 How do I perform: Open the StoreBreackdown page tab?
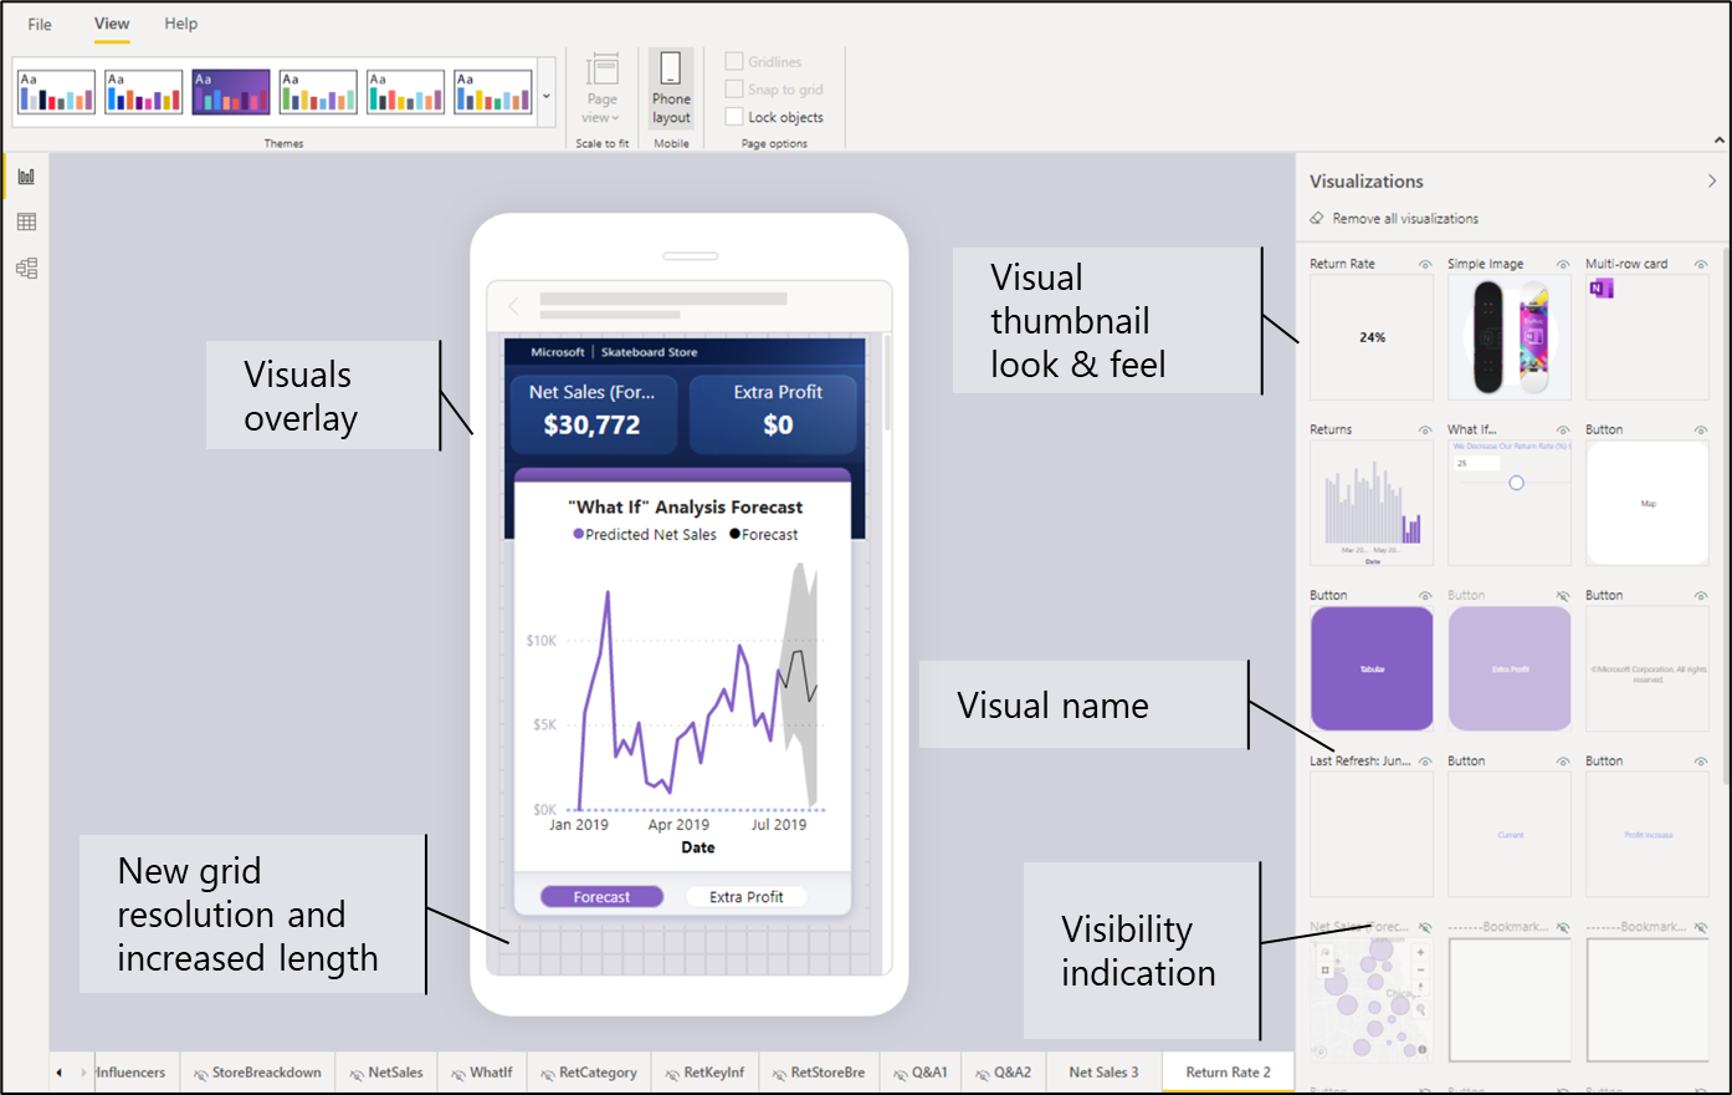[258, 1072]
